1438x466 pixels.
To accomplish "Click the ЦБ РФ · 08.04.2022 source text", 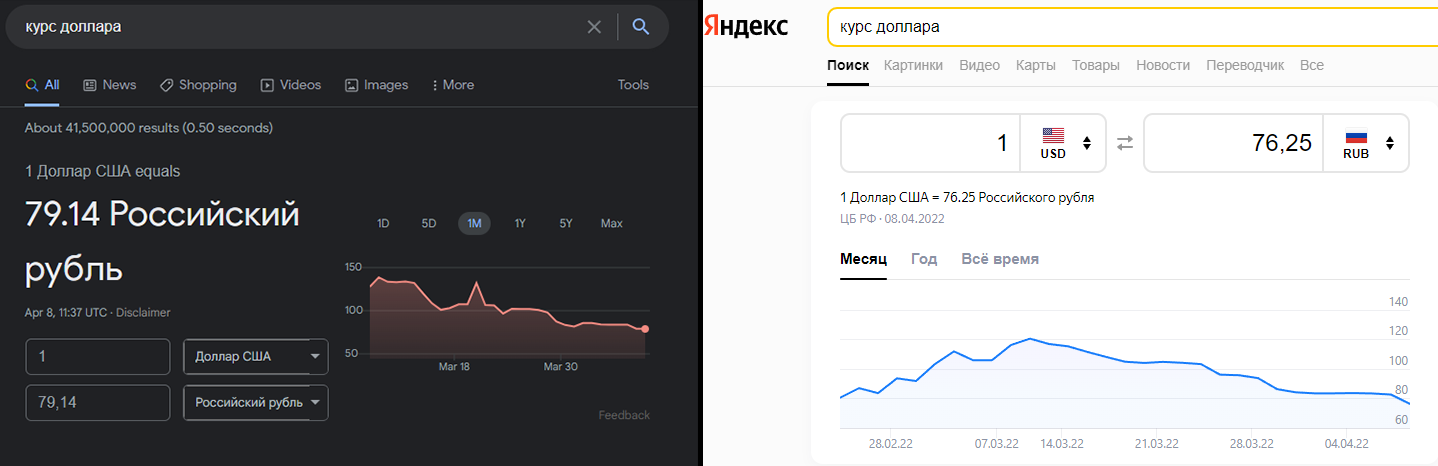I will pyautogui.click(x=893, y=218).
